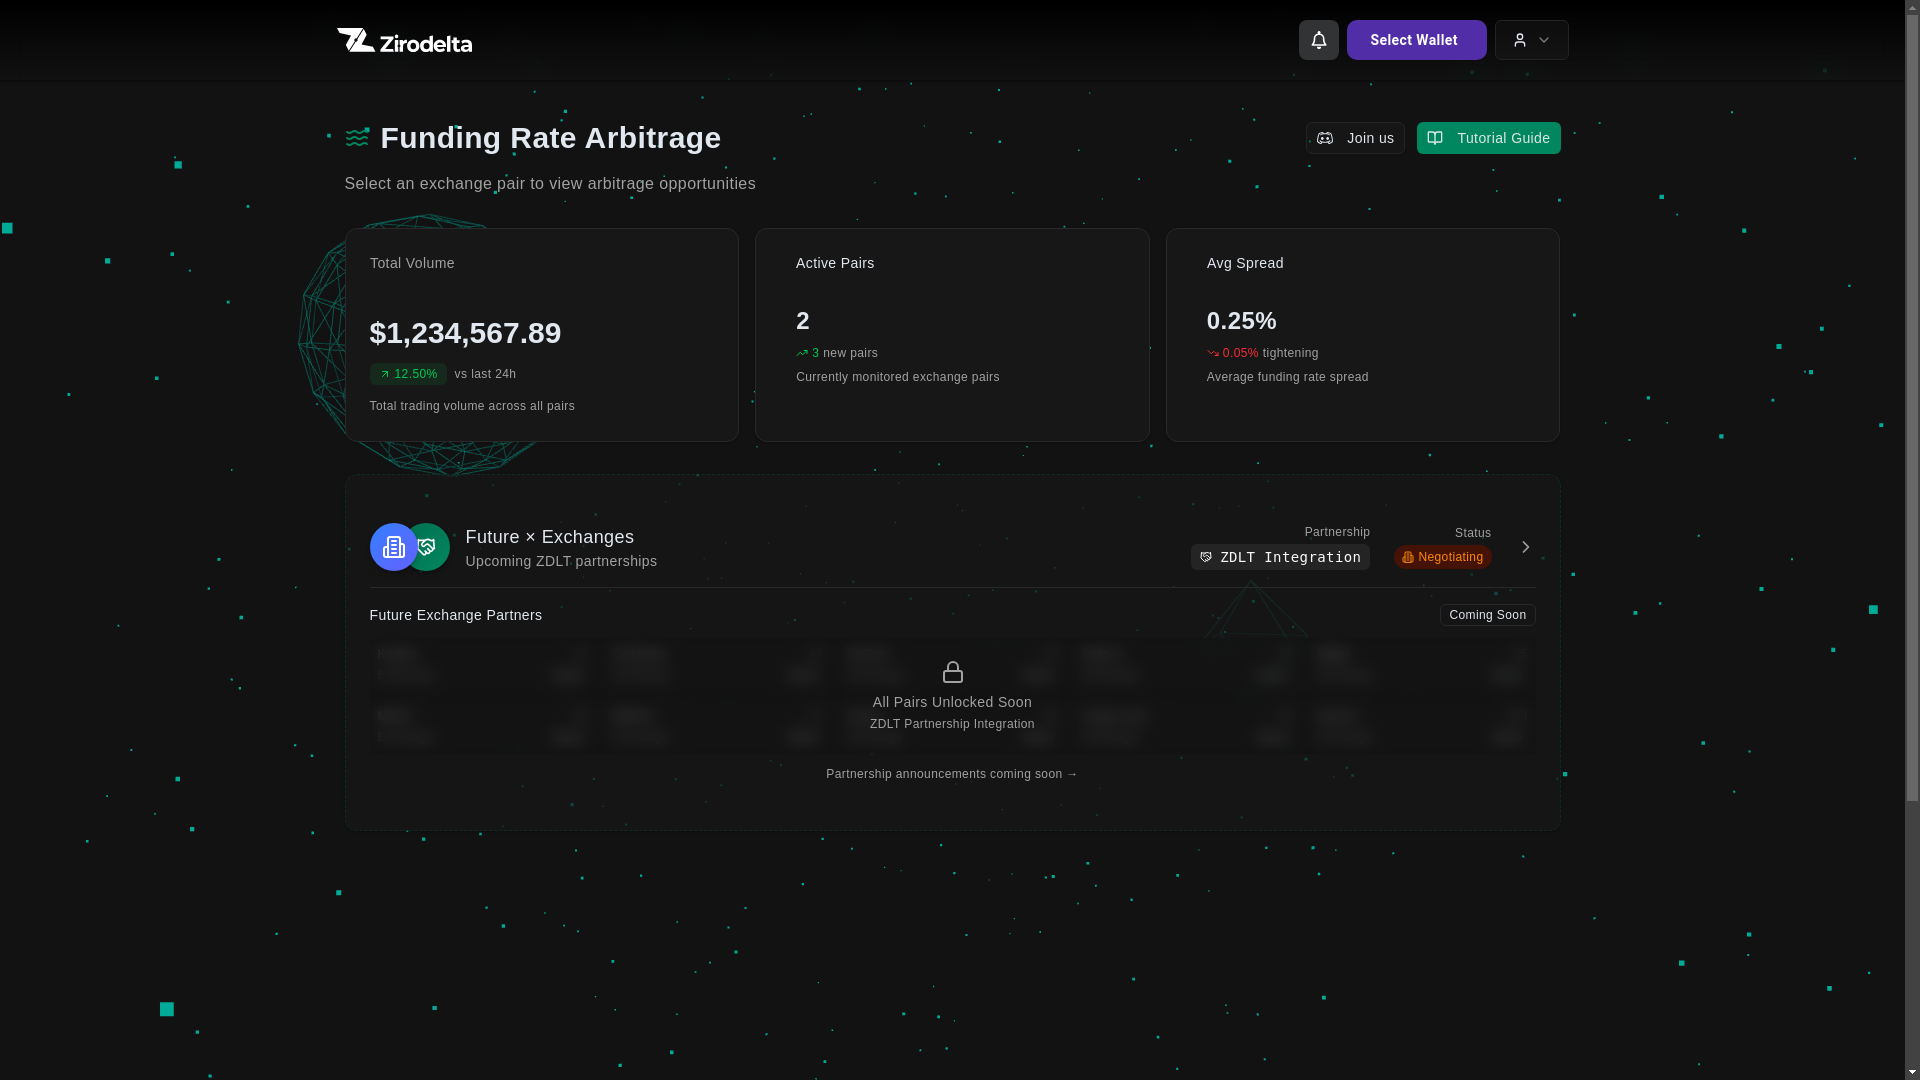Expand the Future × Exchanges row chevron
Screen dimensions: 1920x1080
pyautogui.click(x=1525, y=547)
